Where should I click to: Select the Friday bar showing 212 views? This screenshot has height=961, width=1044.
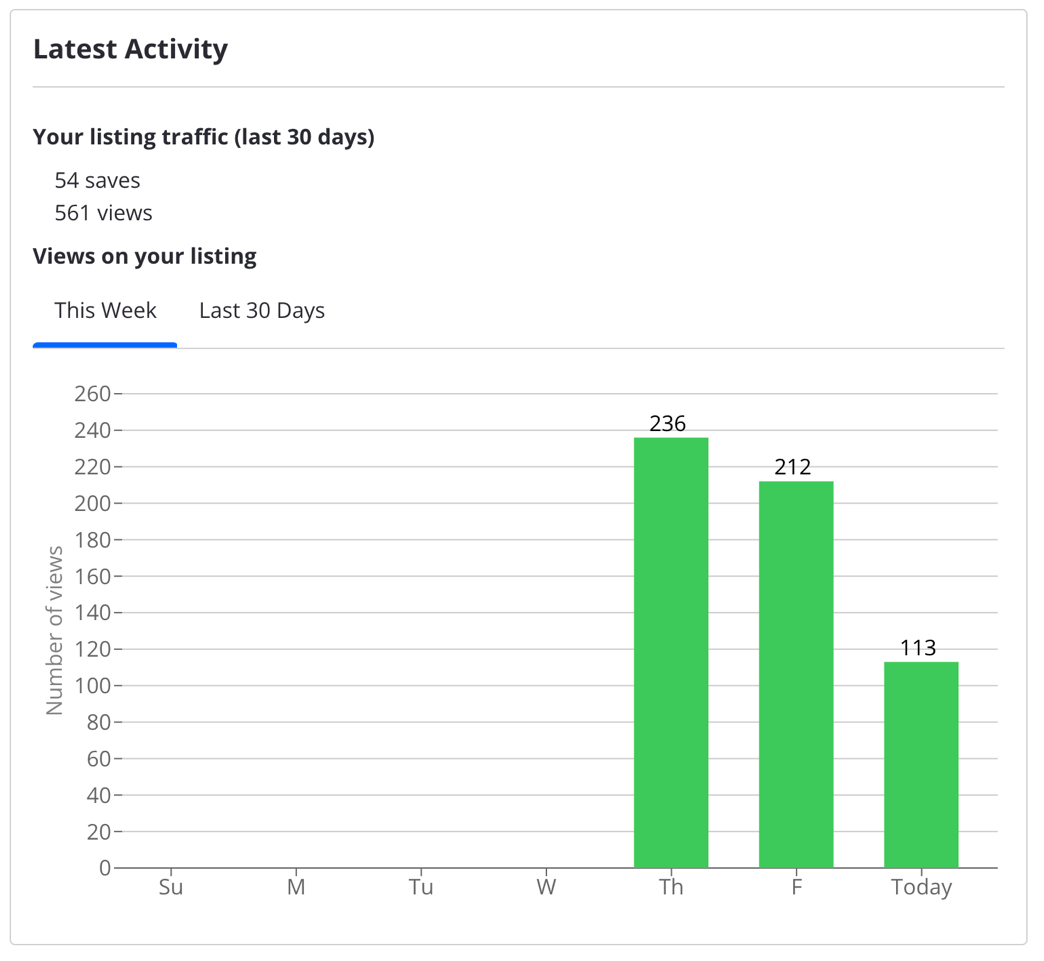(x=796, y=675)
